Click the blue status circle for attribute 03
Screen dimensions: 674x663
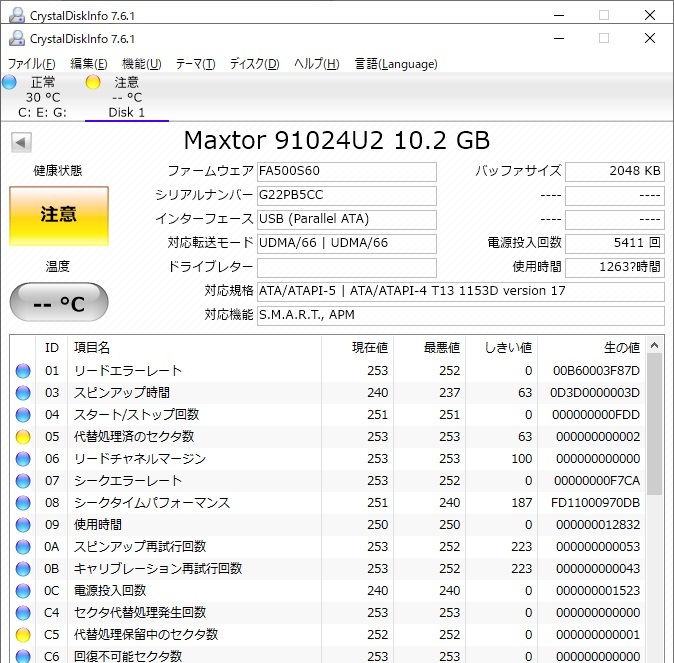[x=23, y=393]
